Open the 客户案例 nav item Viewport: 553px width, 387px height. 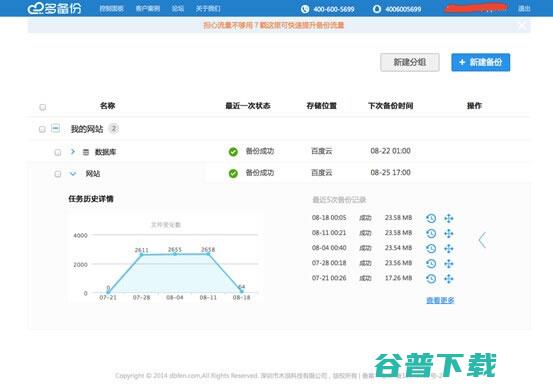(148, 8)
